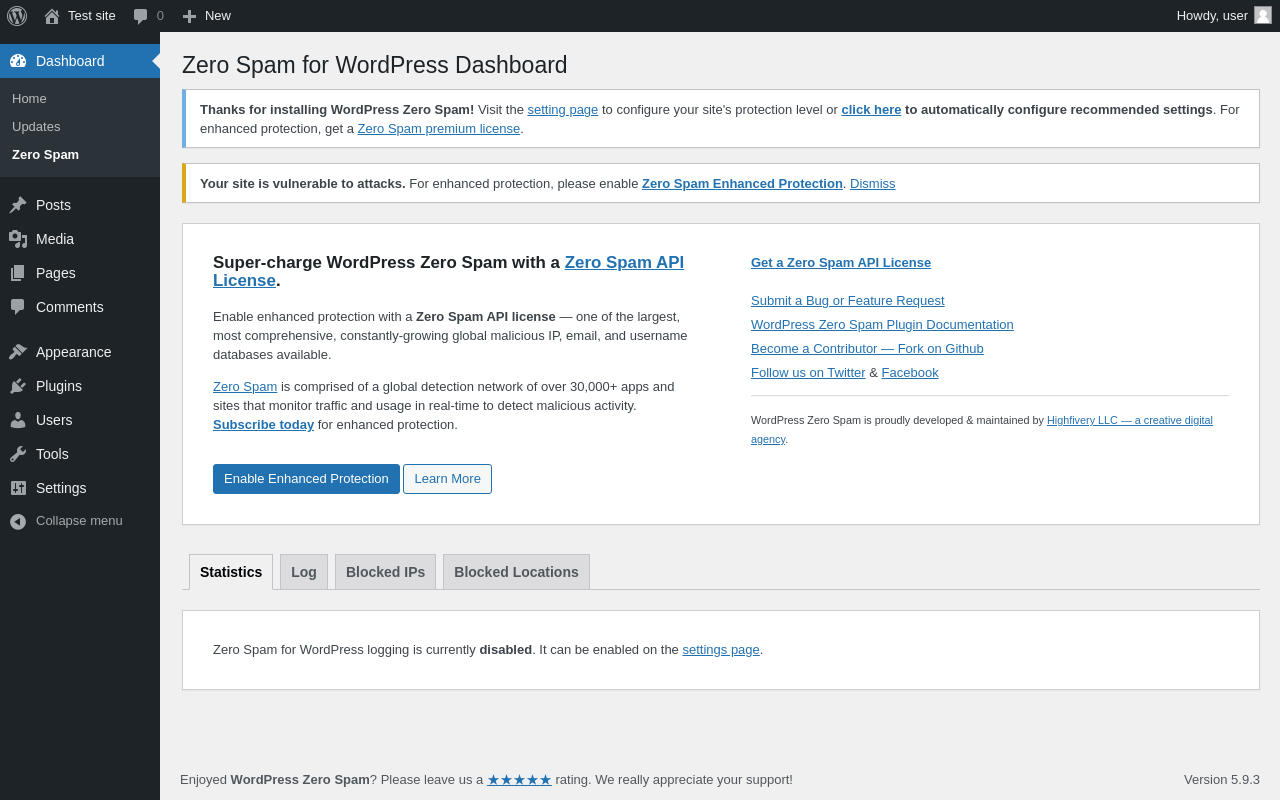Click the New label in admin bar
This screenshot has width=1280, height=800.
coord(218,15)
